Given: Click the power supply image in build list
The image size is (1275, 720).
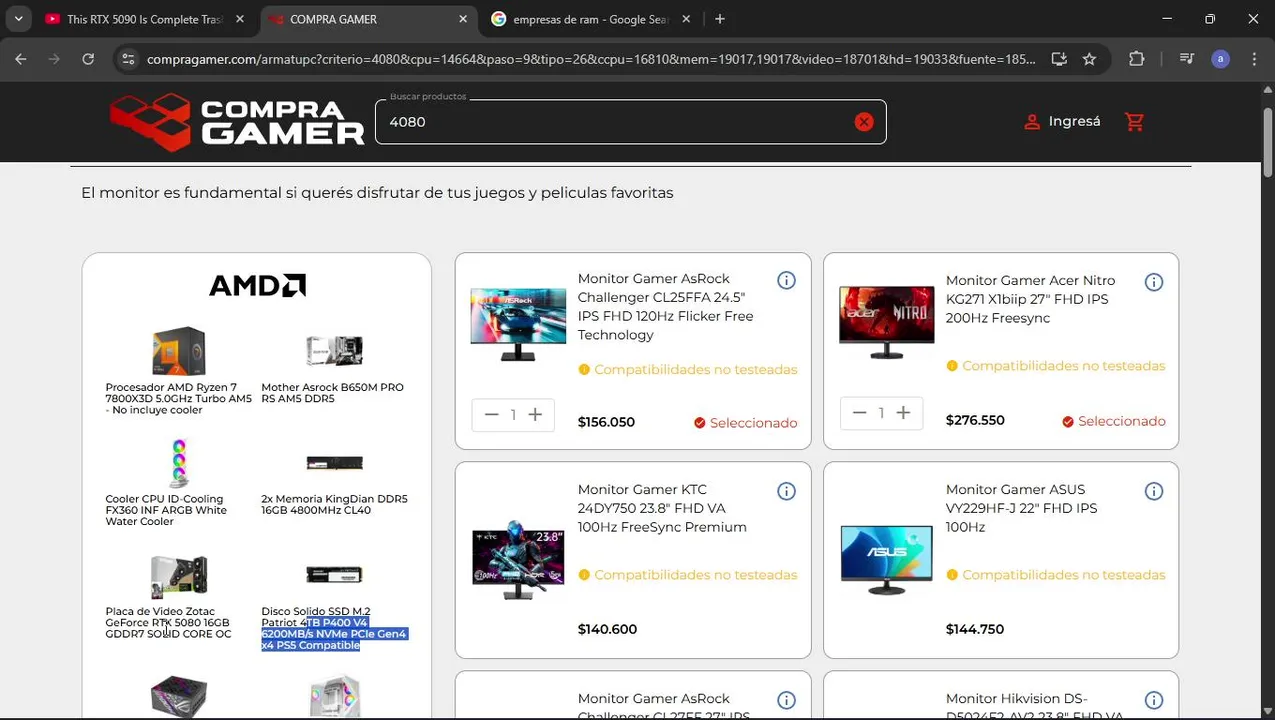Looking at the screenshot, I should pos(179,697).
